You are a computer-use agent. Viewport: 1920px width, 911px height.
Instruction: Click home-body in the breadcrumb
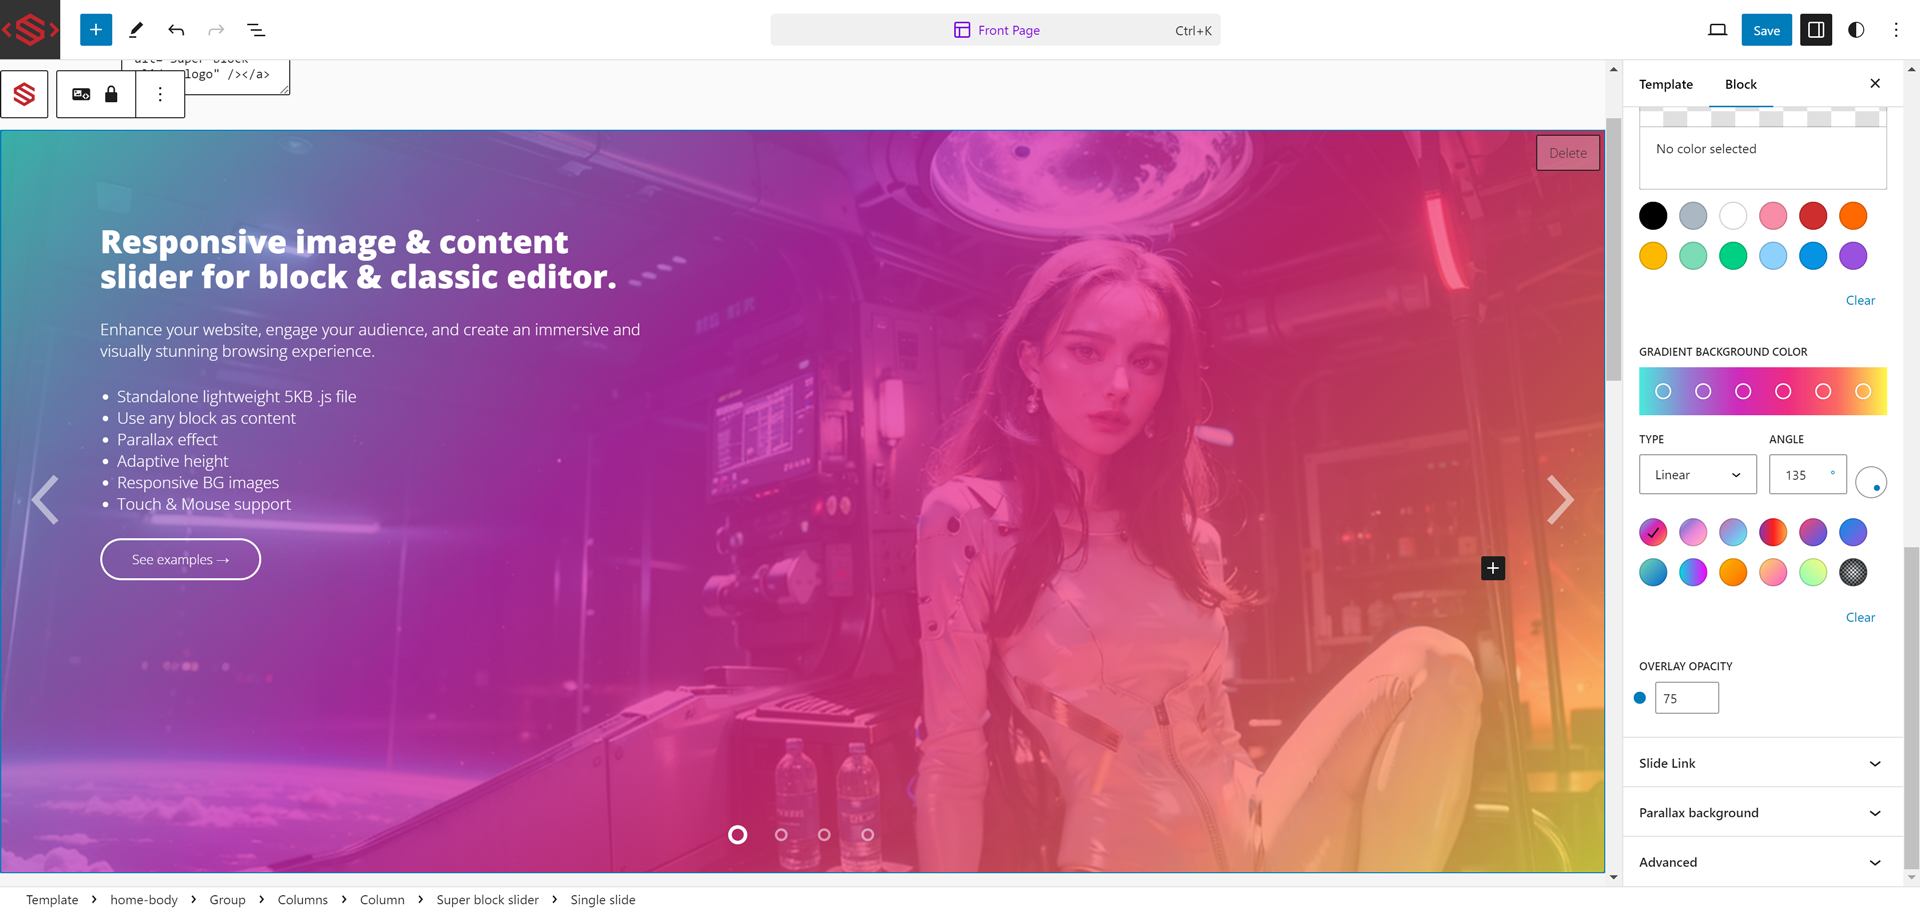coord(144,900)
